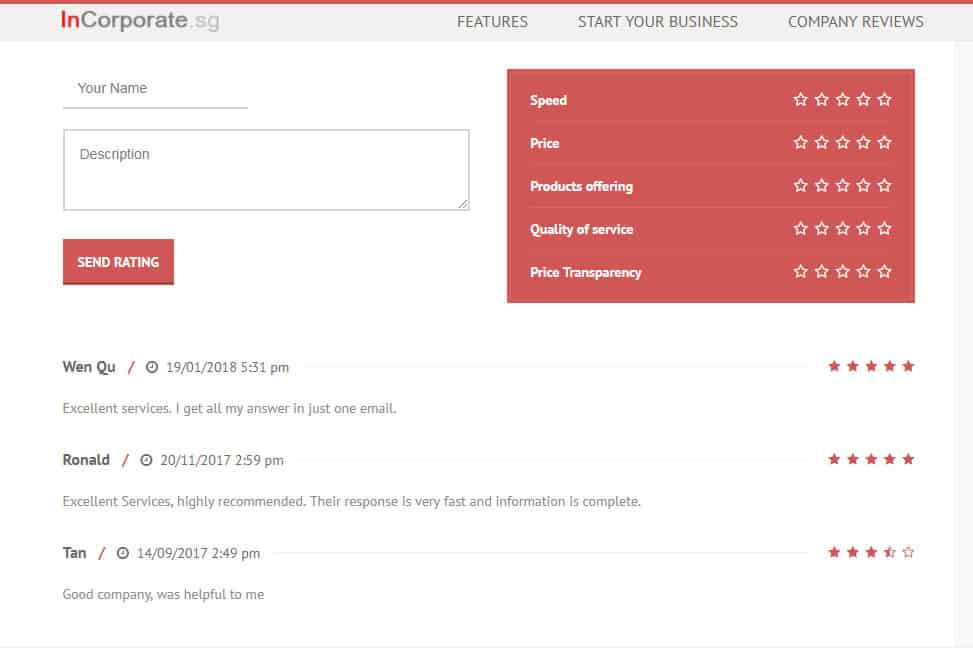This screenshot has height=648, width=973.
Task: Rate Speed two stars
Action: [x=822, y=99]
